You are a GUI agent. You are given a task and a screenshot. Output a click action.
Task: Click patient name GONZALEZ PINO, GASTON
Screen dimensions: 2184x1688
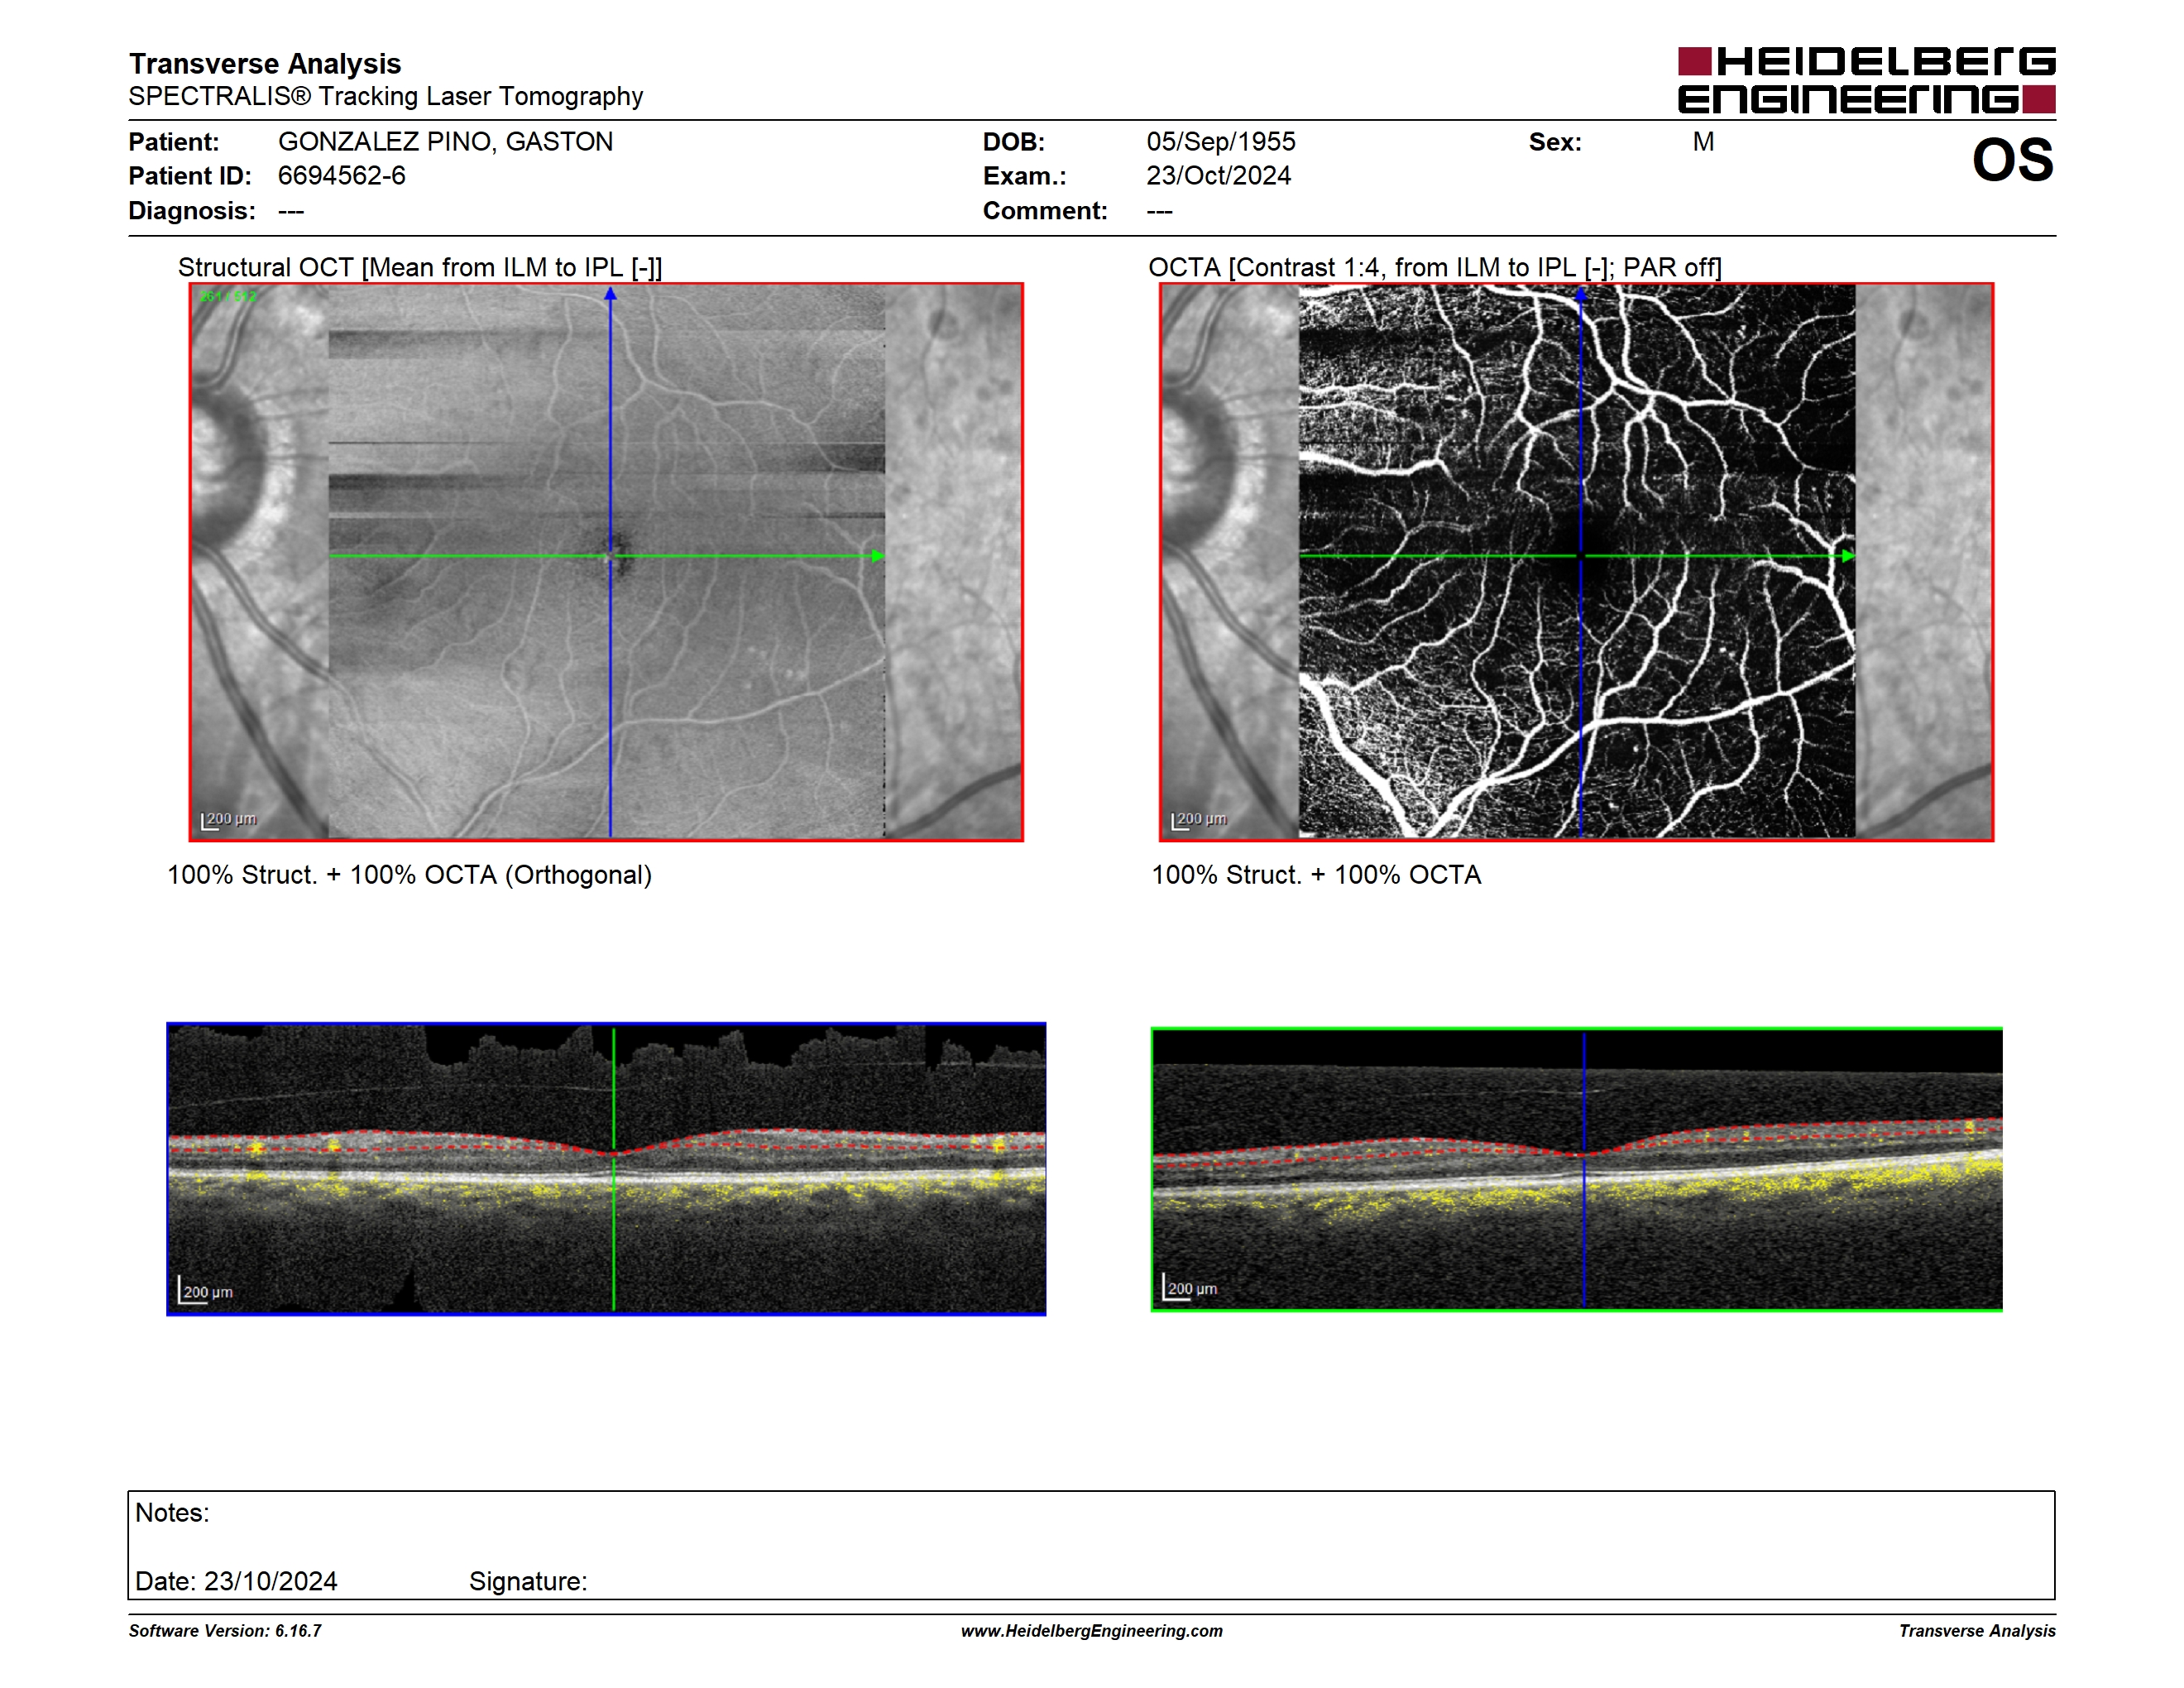point(445,142)
